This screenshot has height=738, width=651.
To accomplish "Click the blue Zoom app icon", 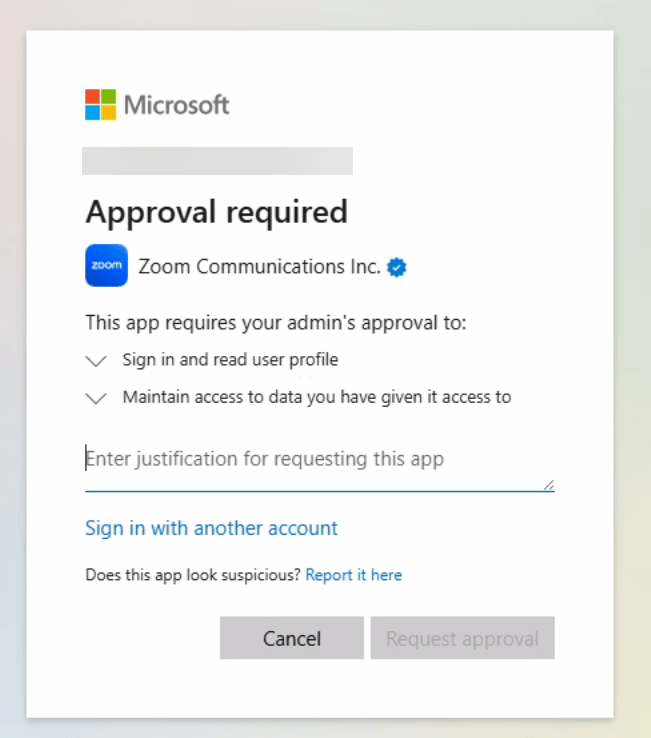I will click(106, 266).
